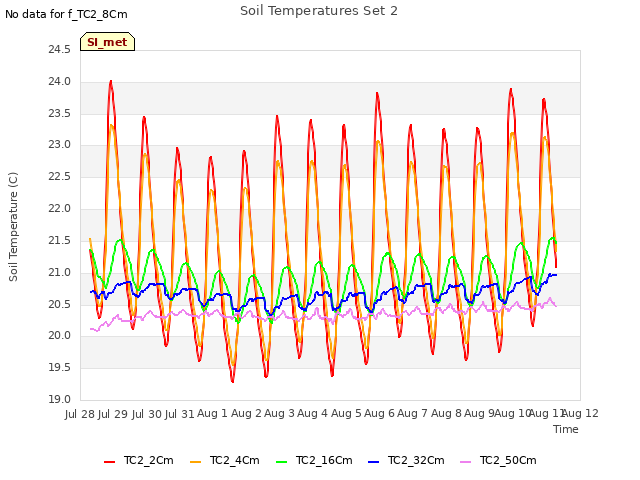
Task: Click the TC2_4Cm legend entry
Action: pyautogui.click(x=225, y=460)
